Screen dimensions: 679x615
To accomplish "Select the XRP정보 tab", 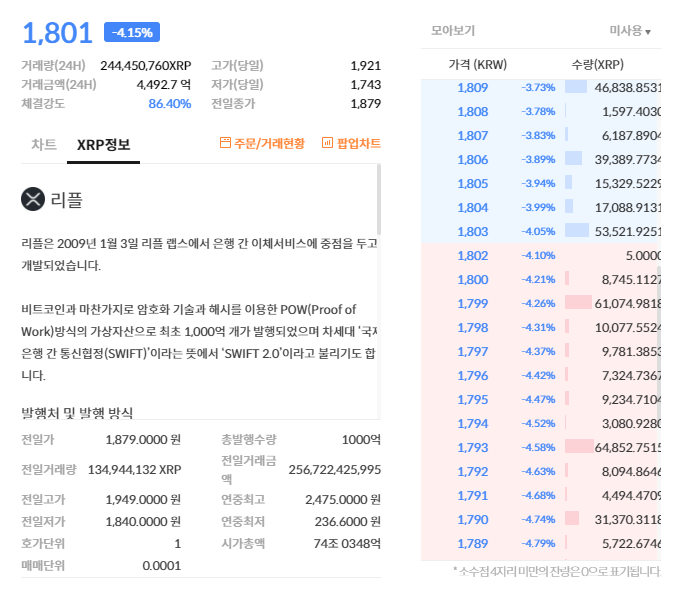I will (103, 144).
